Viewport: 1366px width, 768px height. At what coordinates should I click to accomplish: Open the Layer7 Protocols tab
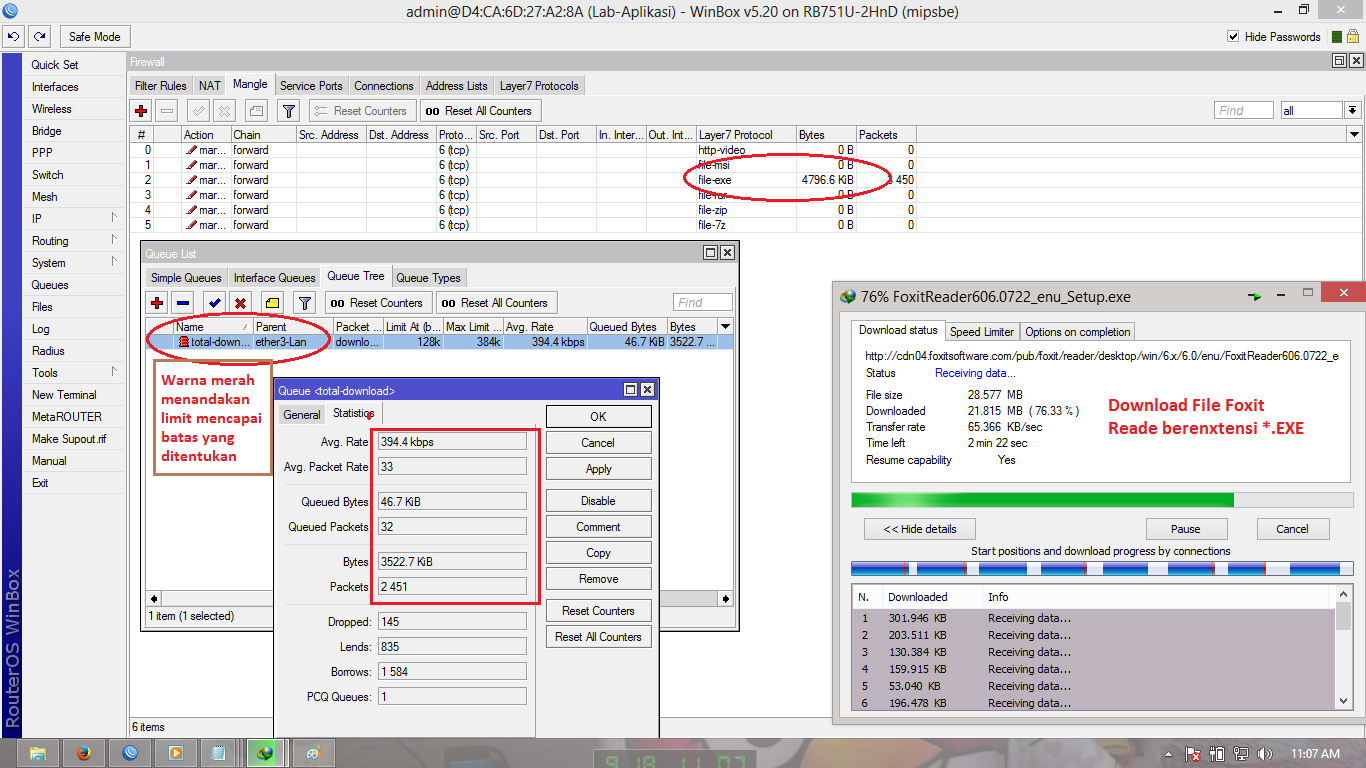[539, 86]
